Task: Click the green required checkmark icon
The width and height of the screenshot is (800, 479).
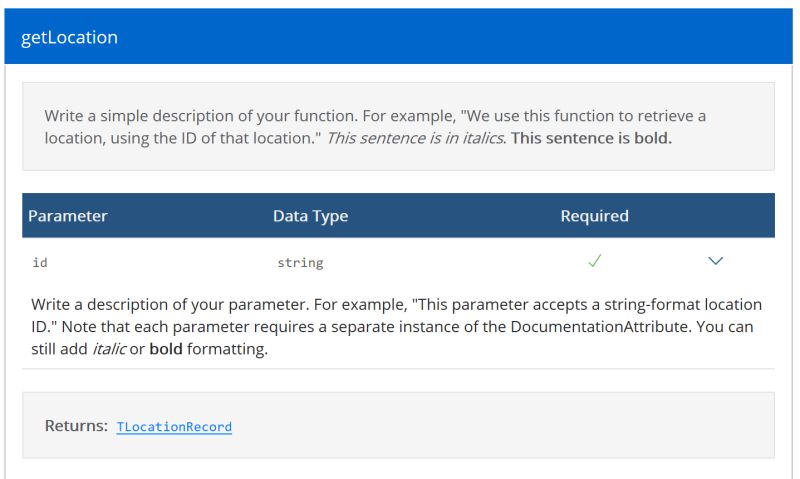Action: tap(594, 261)
